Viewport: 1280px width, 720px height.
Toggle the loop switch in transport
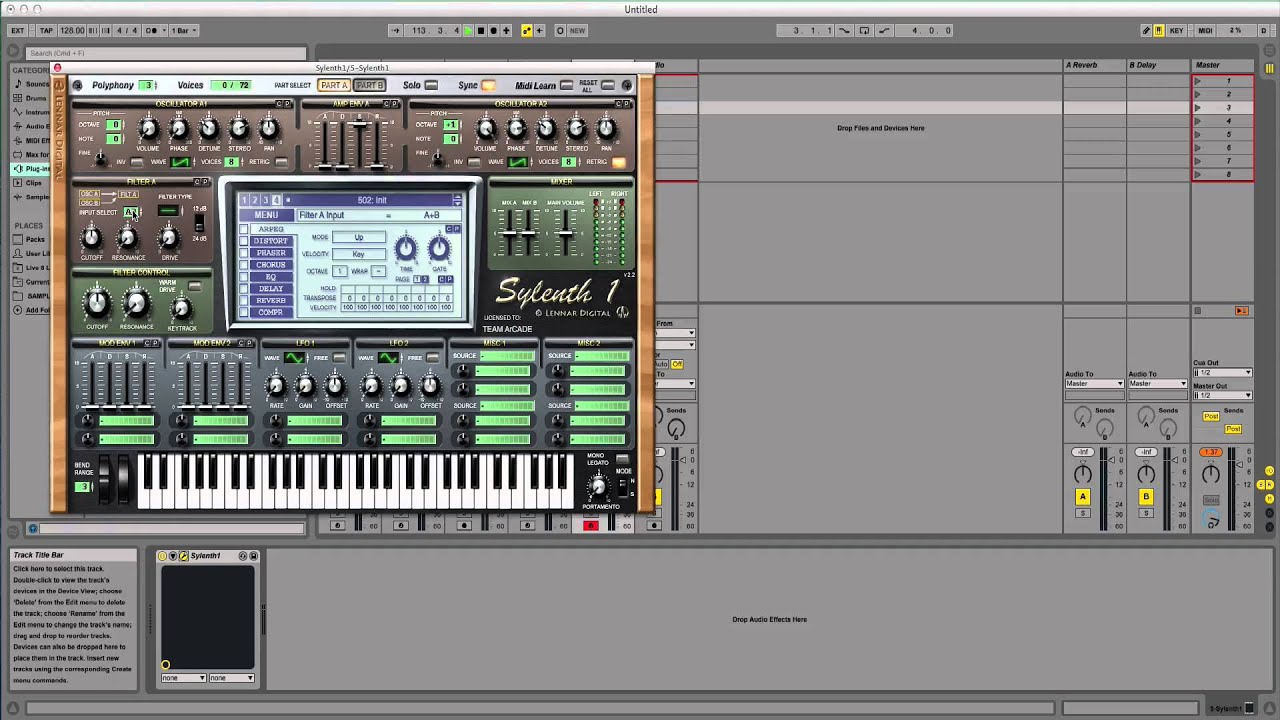click(x=864, y=30)
